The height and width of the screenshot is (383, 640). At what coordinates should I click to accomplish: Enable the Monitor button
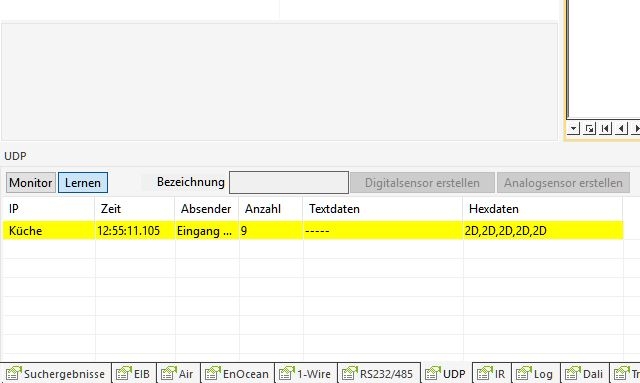tap(31, 183)
